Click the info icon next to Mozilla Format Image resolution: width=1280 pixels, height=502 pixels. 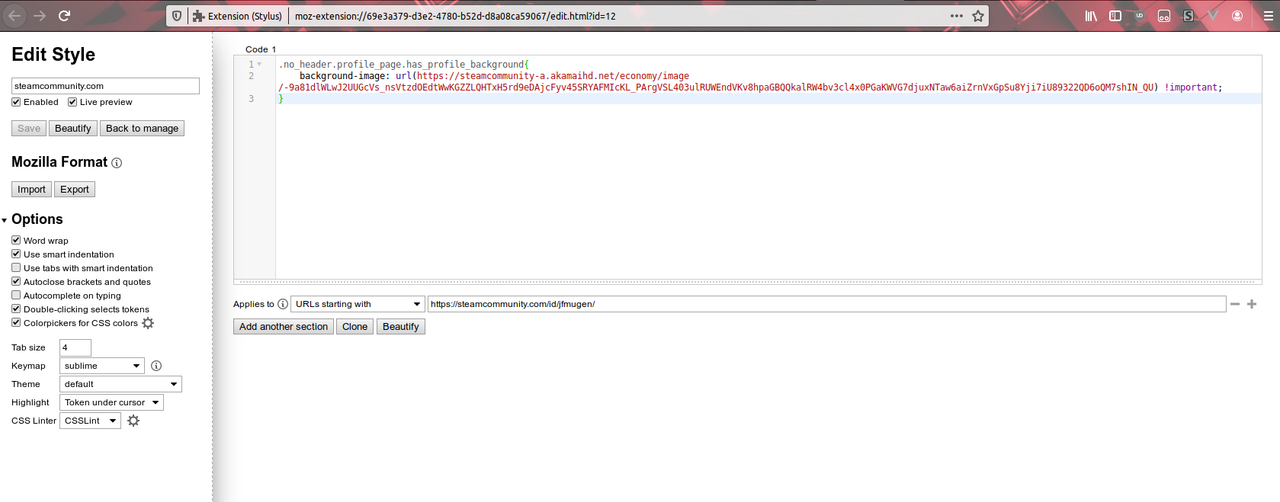[x=117, y=162]
